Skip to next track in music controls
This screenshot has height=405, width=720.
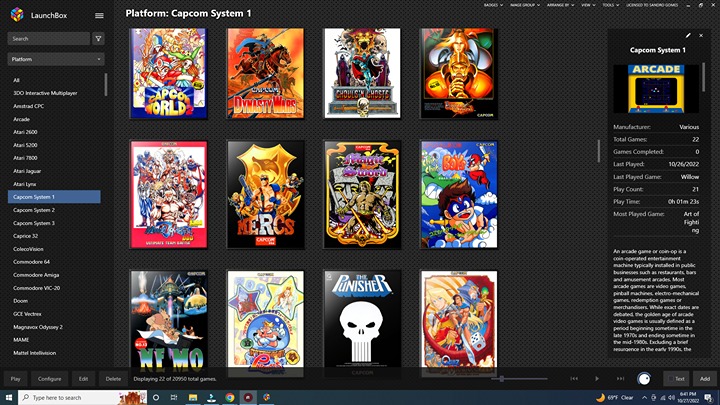point(620,378)
